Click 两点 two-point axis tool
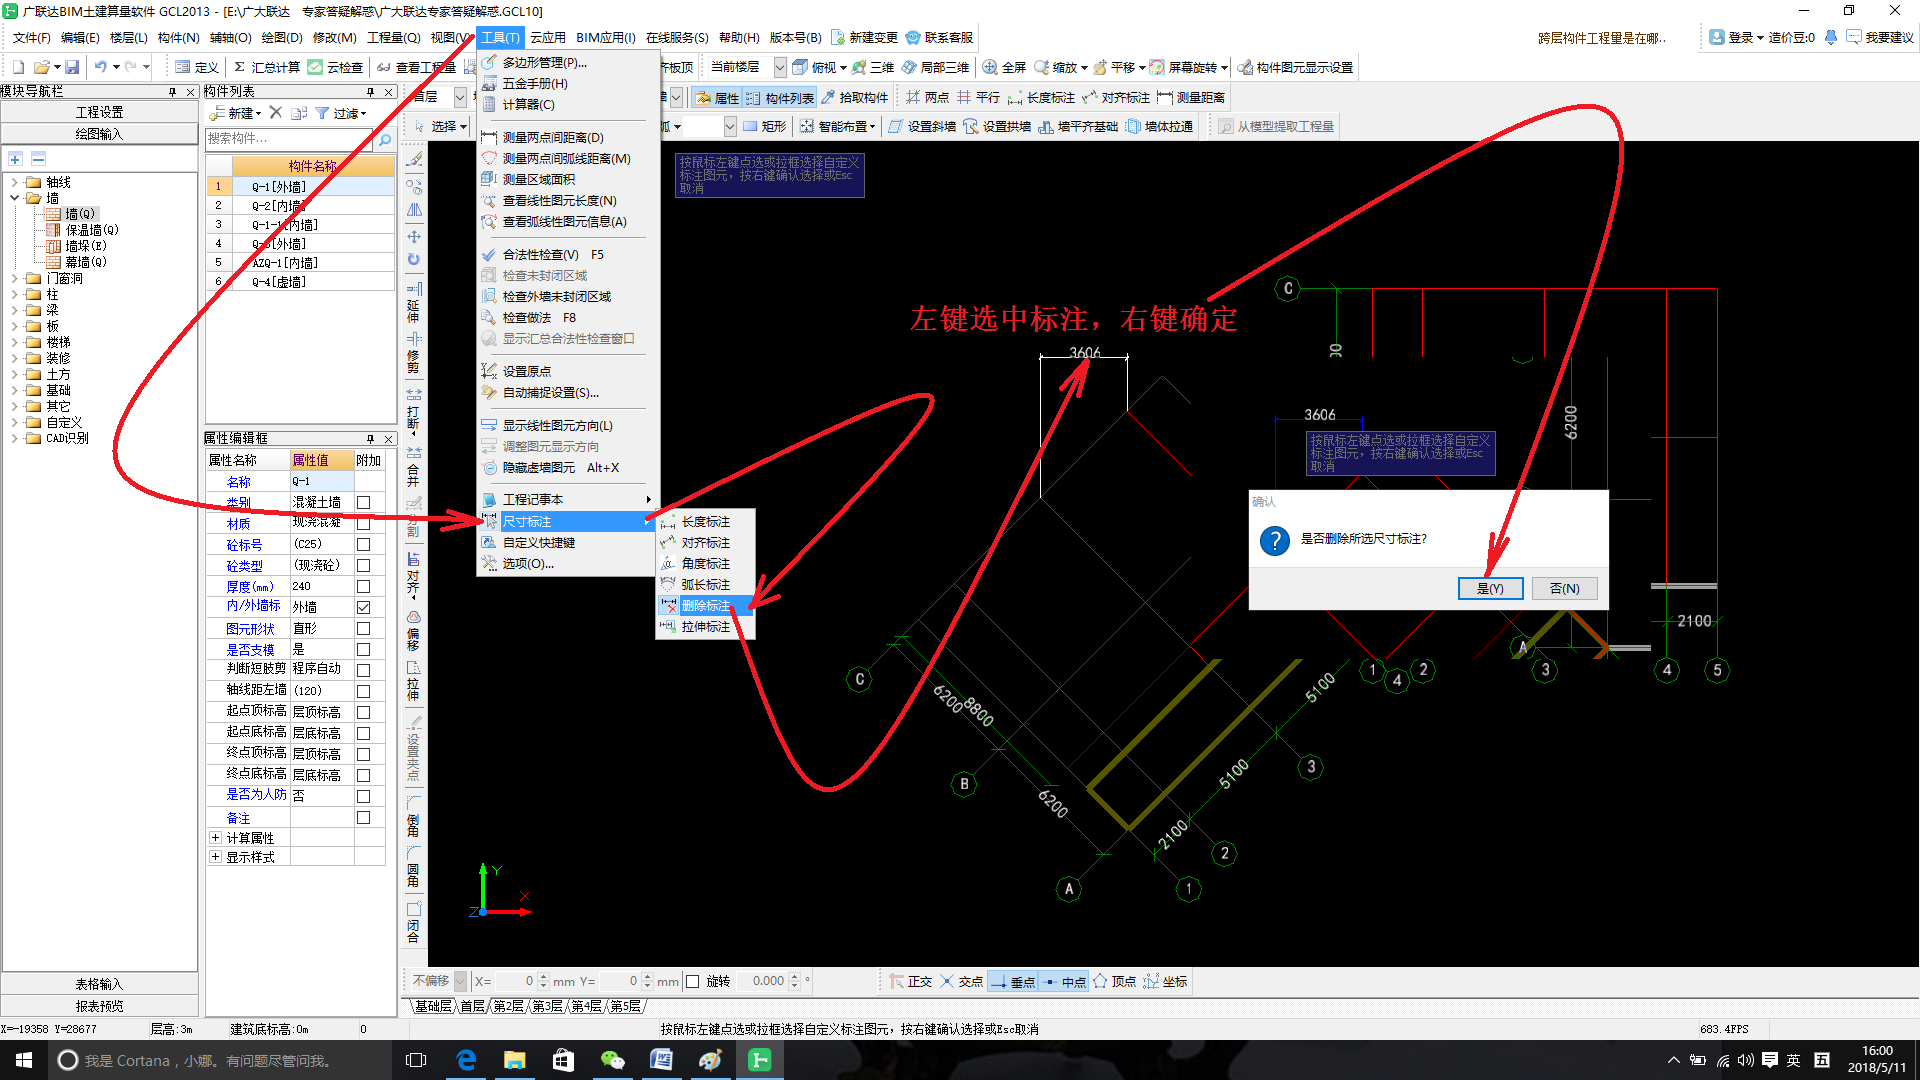Screen dimensions: 1920x1080 (927, 97)
